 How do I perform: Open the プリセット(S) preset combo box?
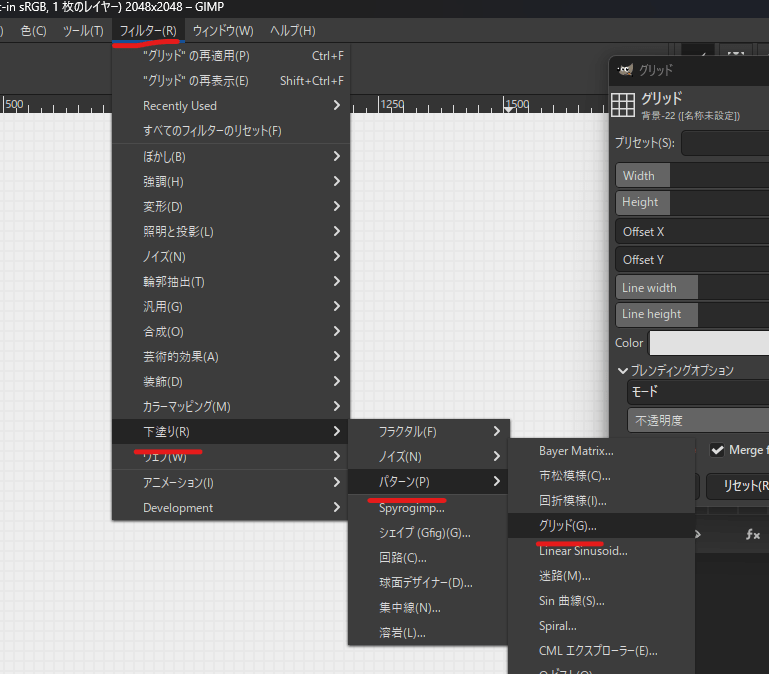[724, 143]
